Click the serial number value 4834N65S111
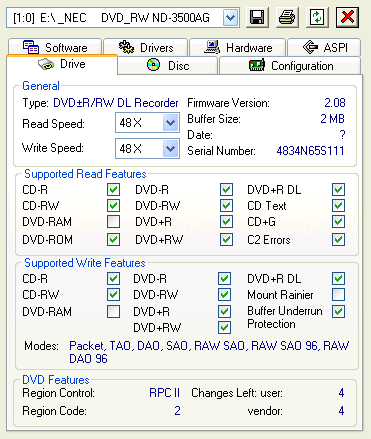This screenshot has height=439, width=371. click(x=310, y=151)
